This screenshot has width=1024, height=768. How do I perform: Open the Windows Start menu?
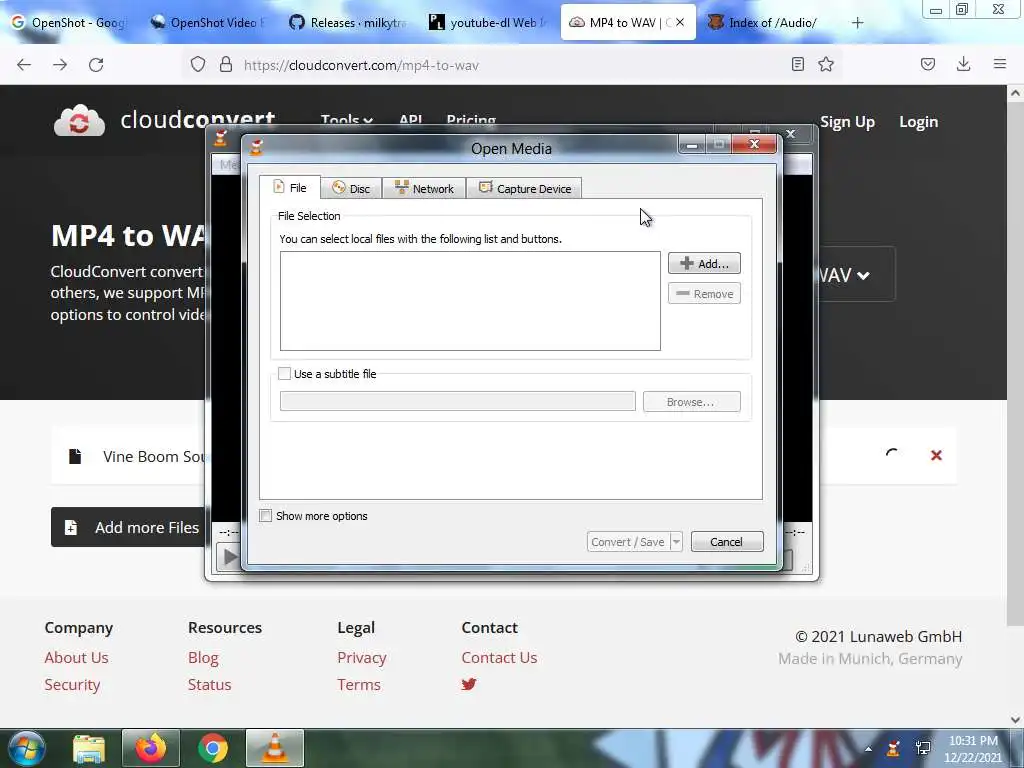tap(26, 748)
